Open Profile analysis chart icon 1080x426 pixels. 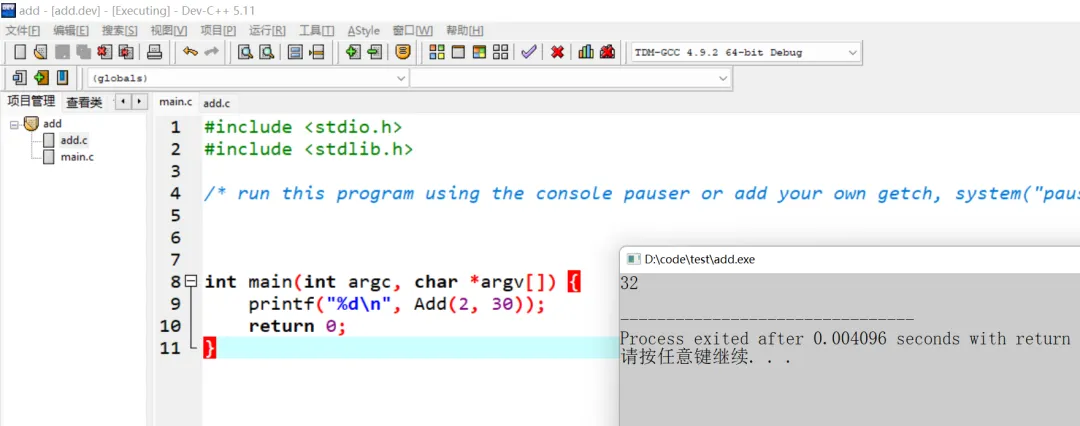coord(586,52)
